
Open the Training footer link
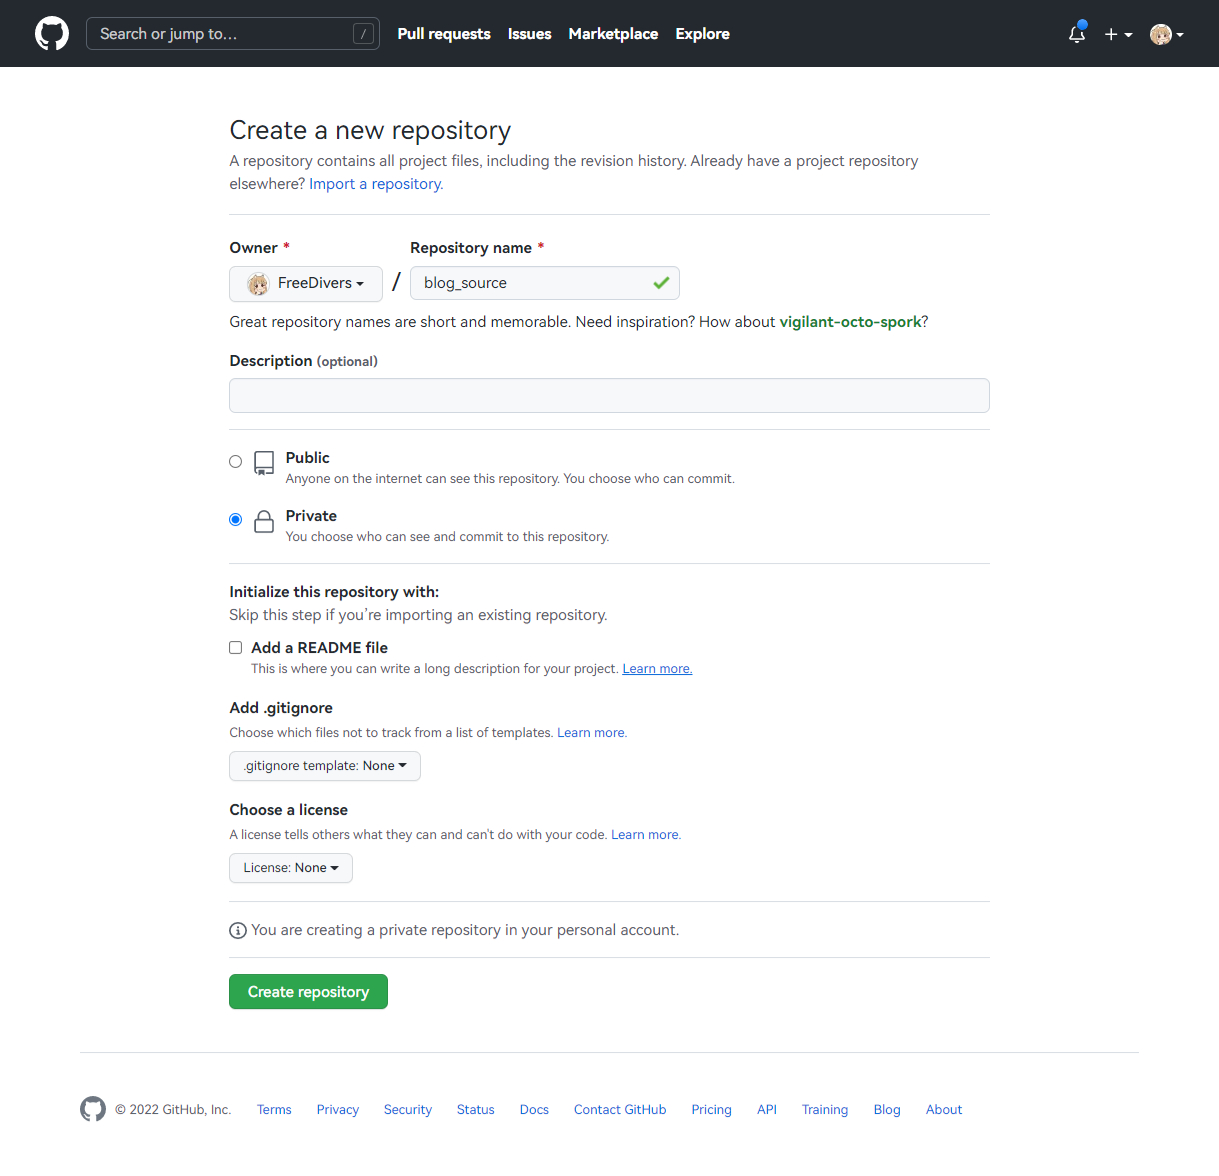tap(825, 1110)
